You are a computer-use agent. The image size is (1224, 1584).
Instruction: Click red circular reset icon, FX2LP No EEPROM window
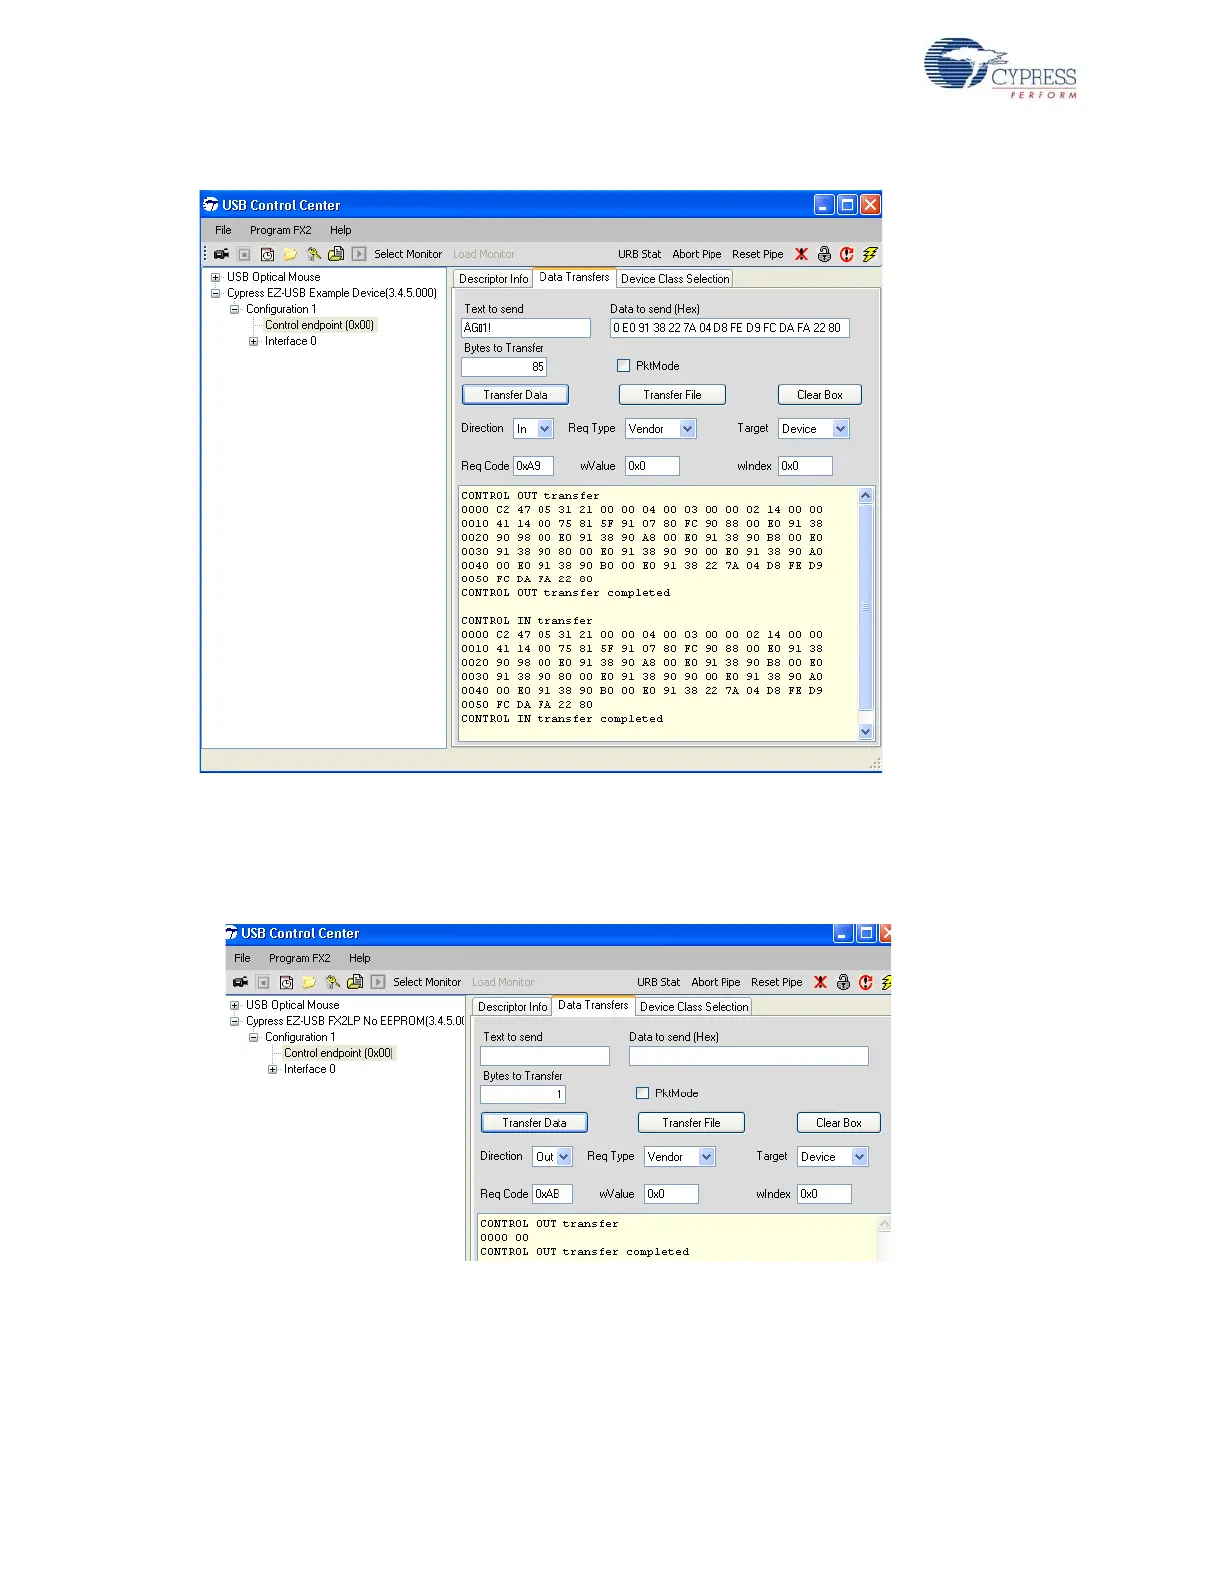[x=866, y=982]
